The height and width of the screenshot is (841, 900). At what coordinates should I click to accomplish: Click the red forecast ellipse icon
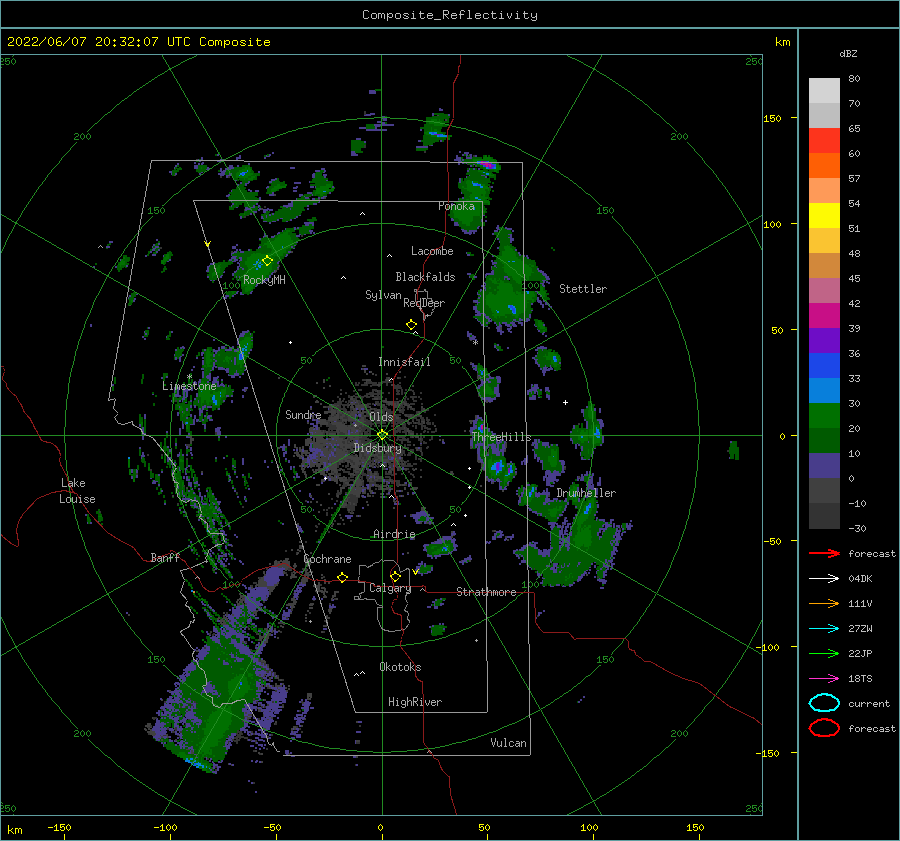[x=824, y=728]
